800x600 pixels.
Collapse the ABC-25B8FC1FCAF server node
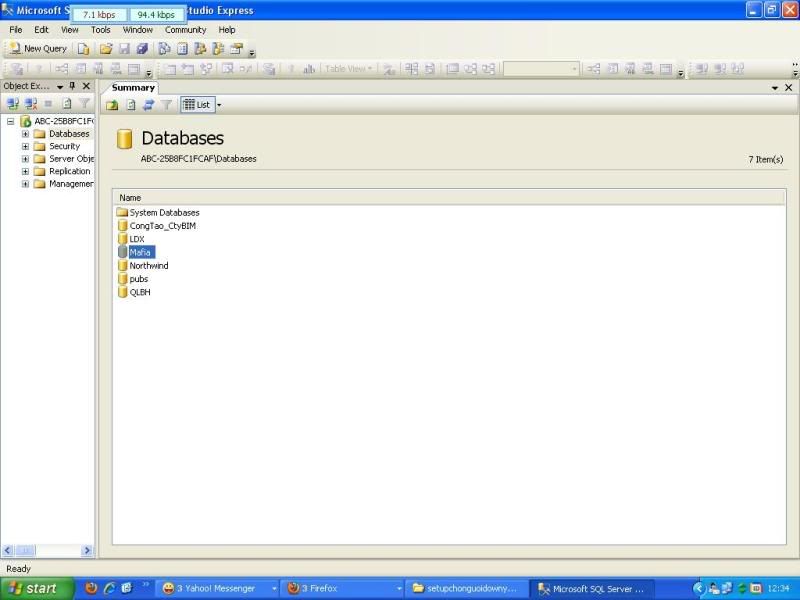click(x=11, y=121)
